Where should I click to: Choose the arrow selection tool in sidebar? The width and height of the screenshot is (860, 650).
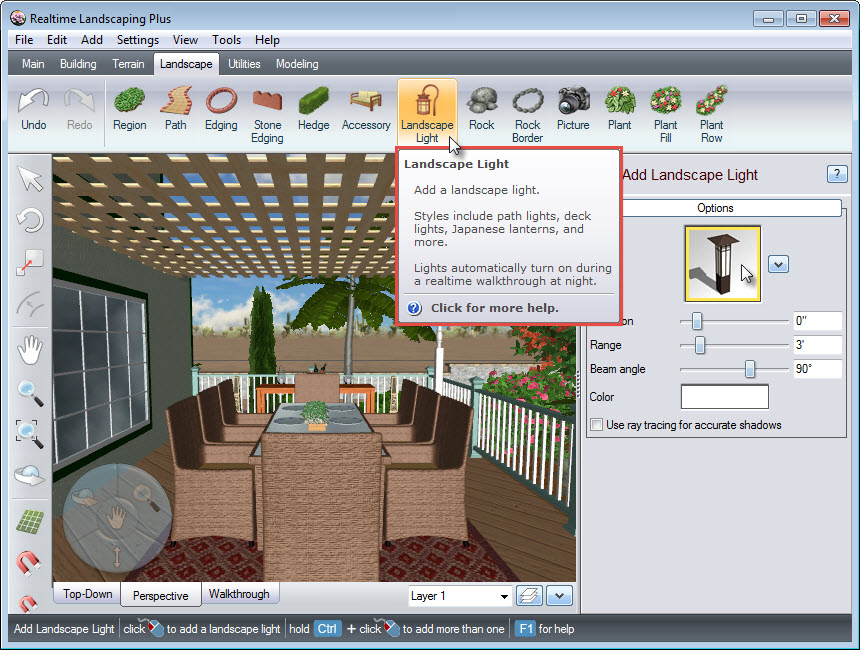[30, 179]
